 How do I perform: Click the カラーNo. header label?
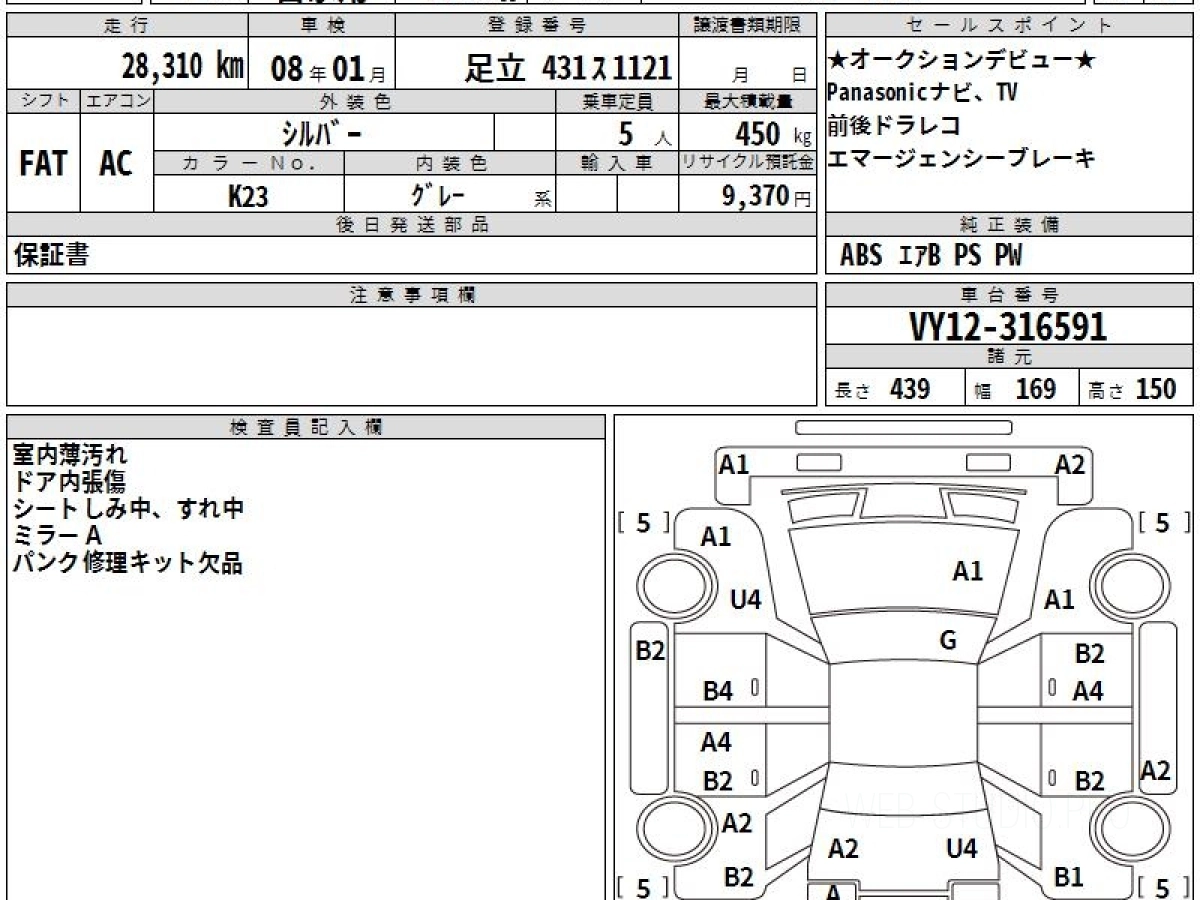tap(249, 163)
